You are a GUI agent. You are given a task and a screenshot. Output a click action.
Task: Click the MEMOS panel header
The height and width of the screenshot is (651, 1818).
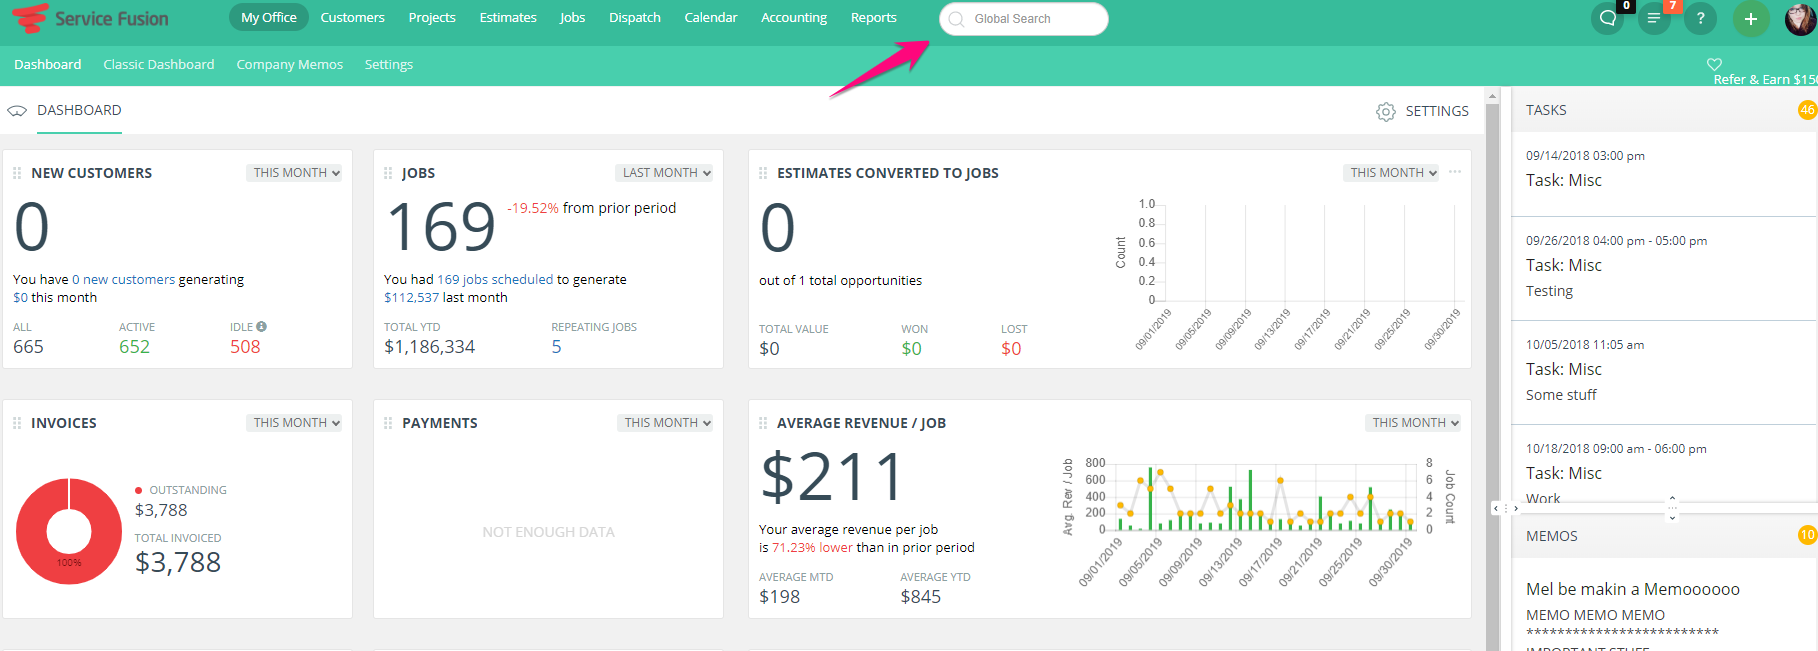pos(1664,536)
